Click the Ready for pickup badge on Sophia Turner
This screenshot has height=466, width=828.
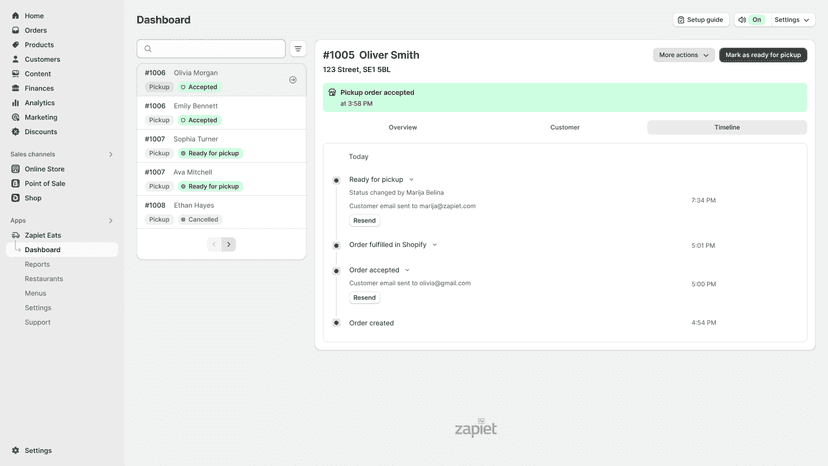[210, 153]
